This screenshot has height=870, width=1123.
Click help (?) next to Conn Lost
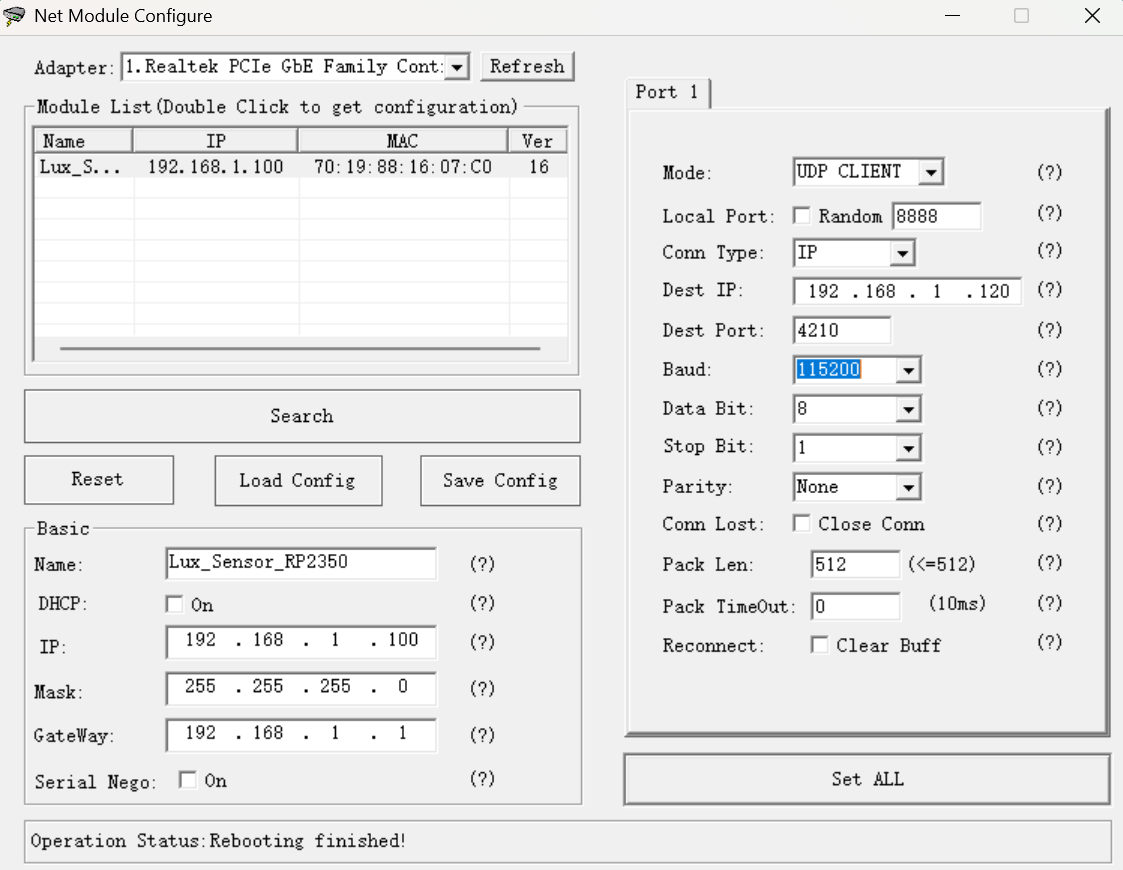click(1049, 523)
